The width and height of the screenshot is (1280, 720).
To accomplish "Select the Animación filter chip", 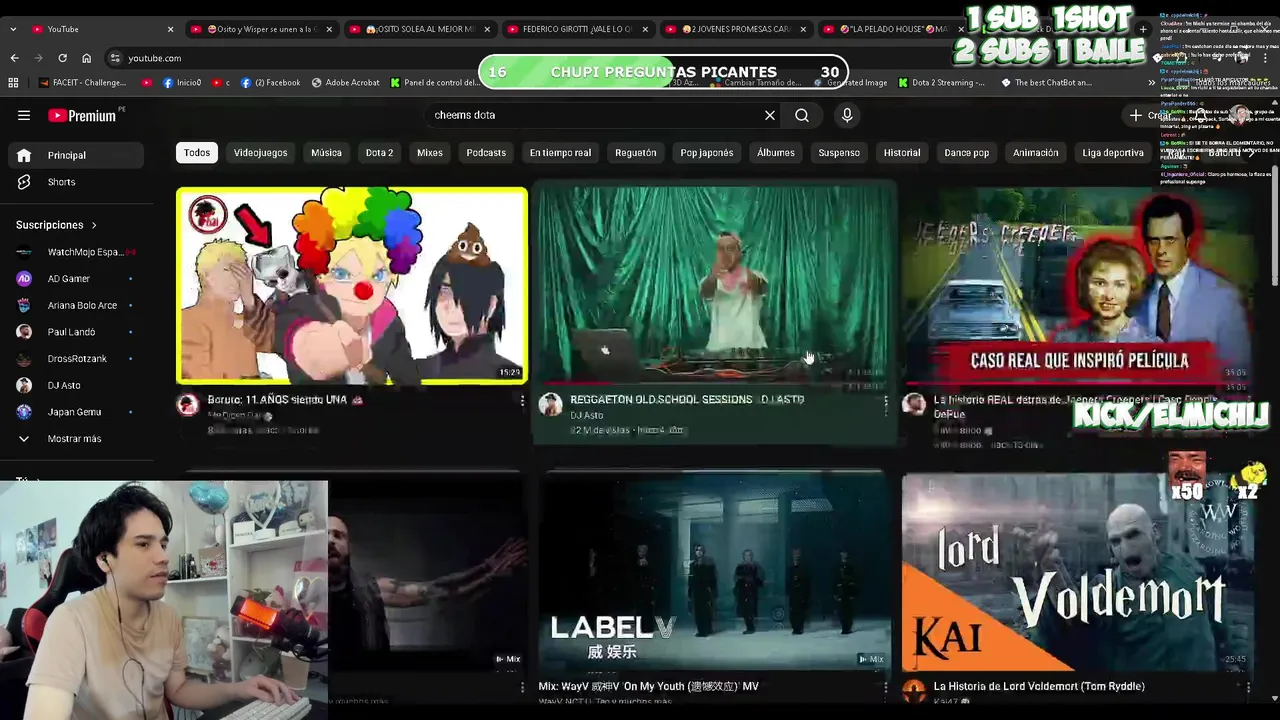I will (x=1036, y=153).
